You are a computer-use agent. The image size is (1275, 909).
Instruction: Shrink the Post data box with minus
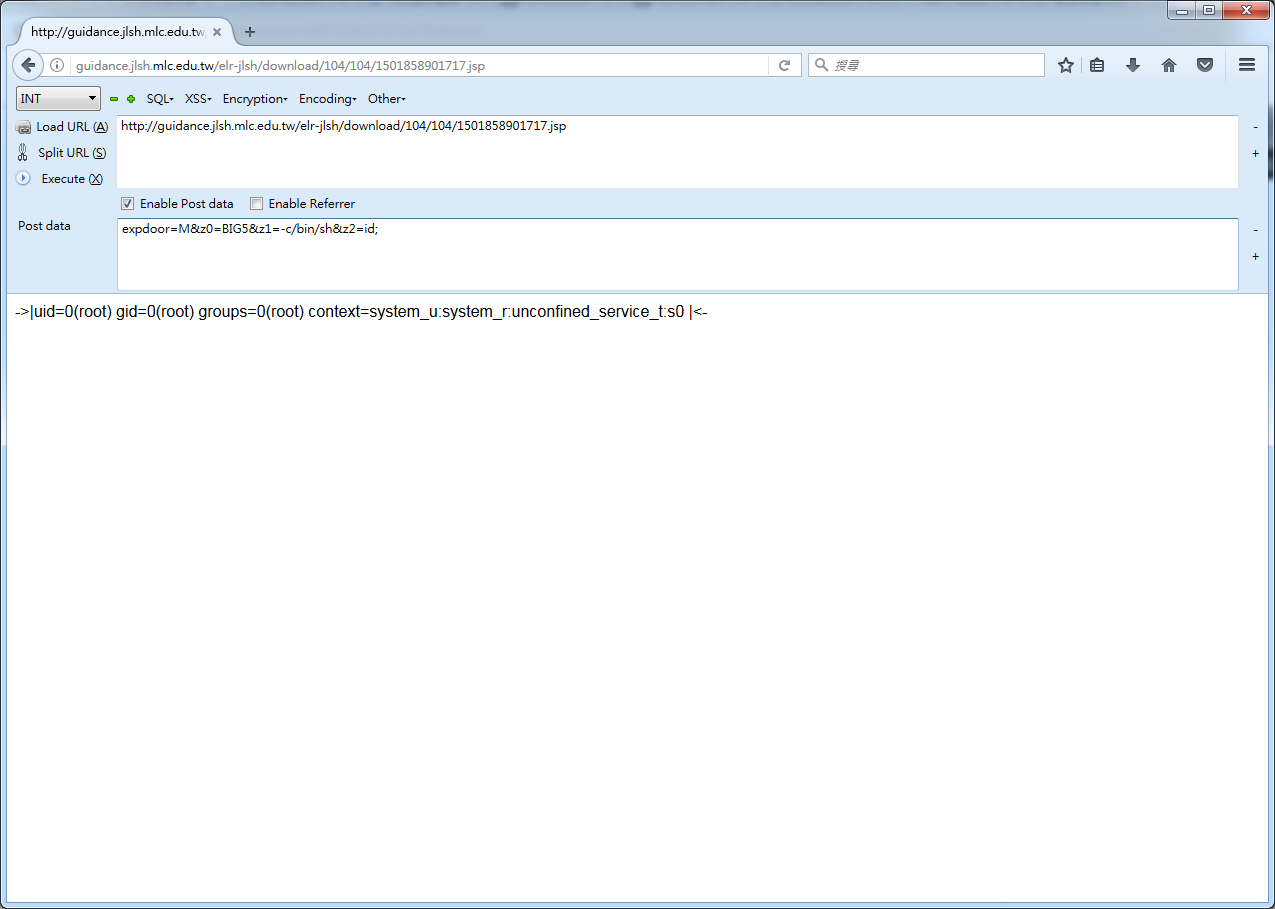[x=1255, y=229]
